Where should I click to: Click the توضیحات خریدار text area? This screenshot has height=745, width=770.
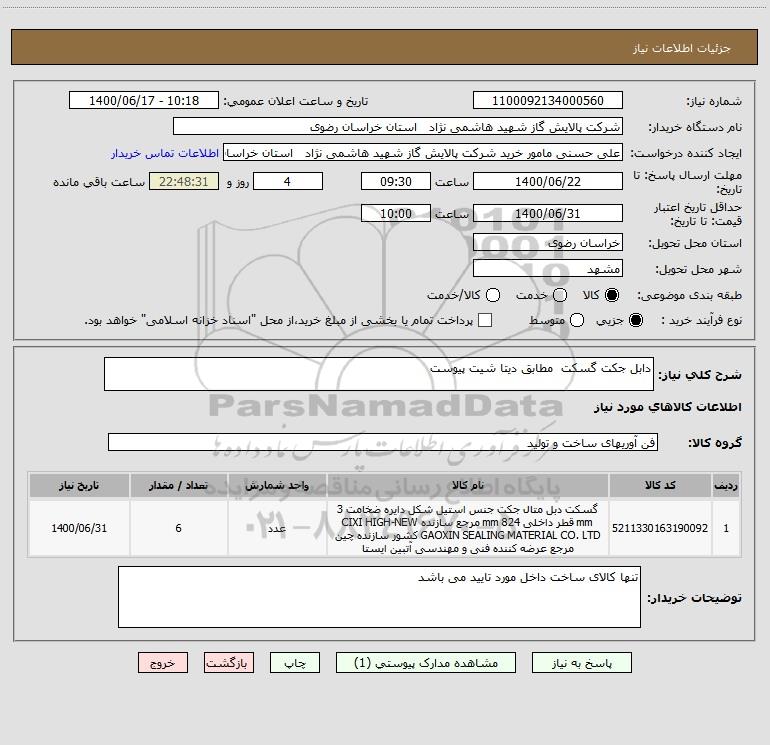379,597
